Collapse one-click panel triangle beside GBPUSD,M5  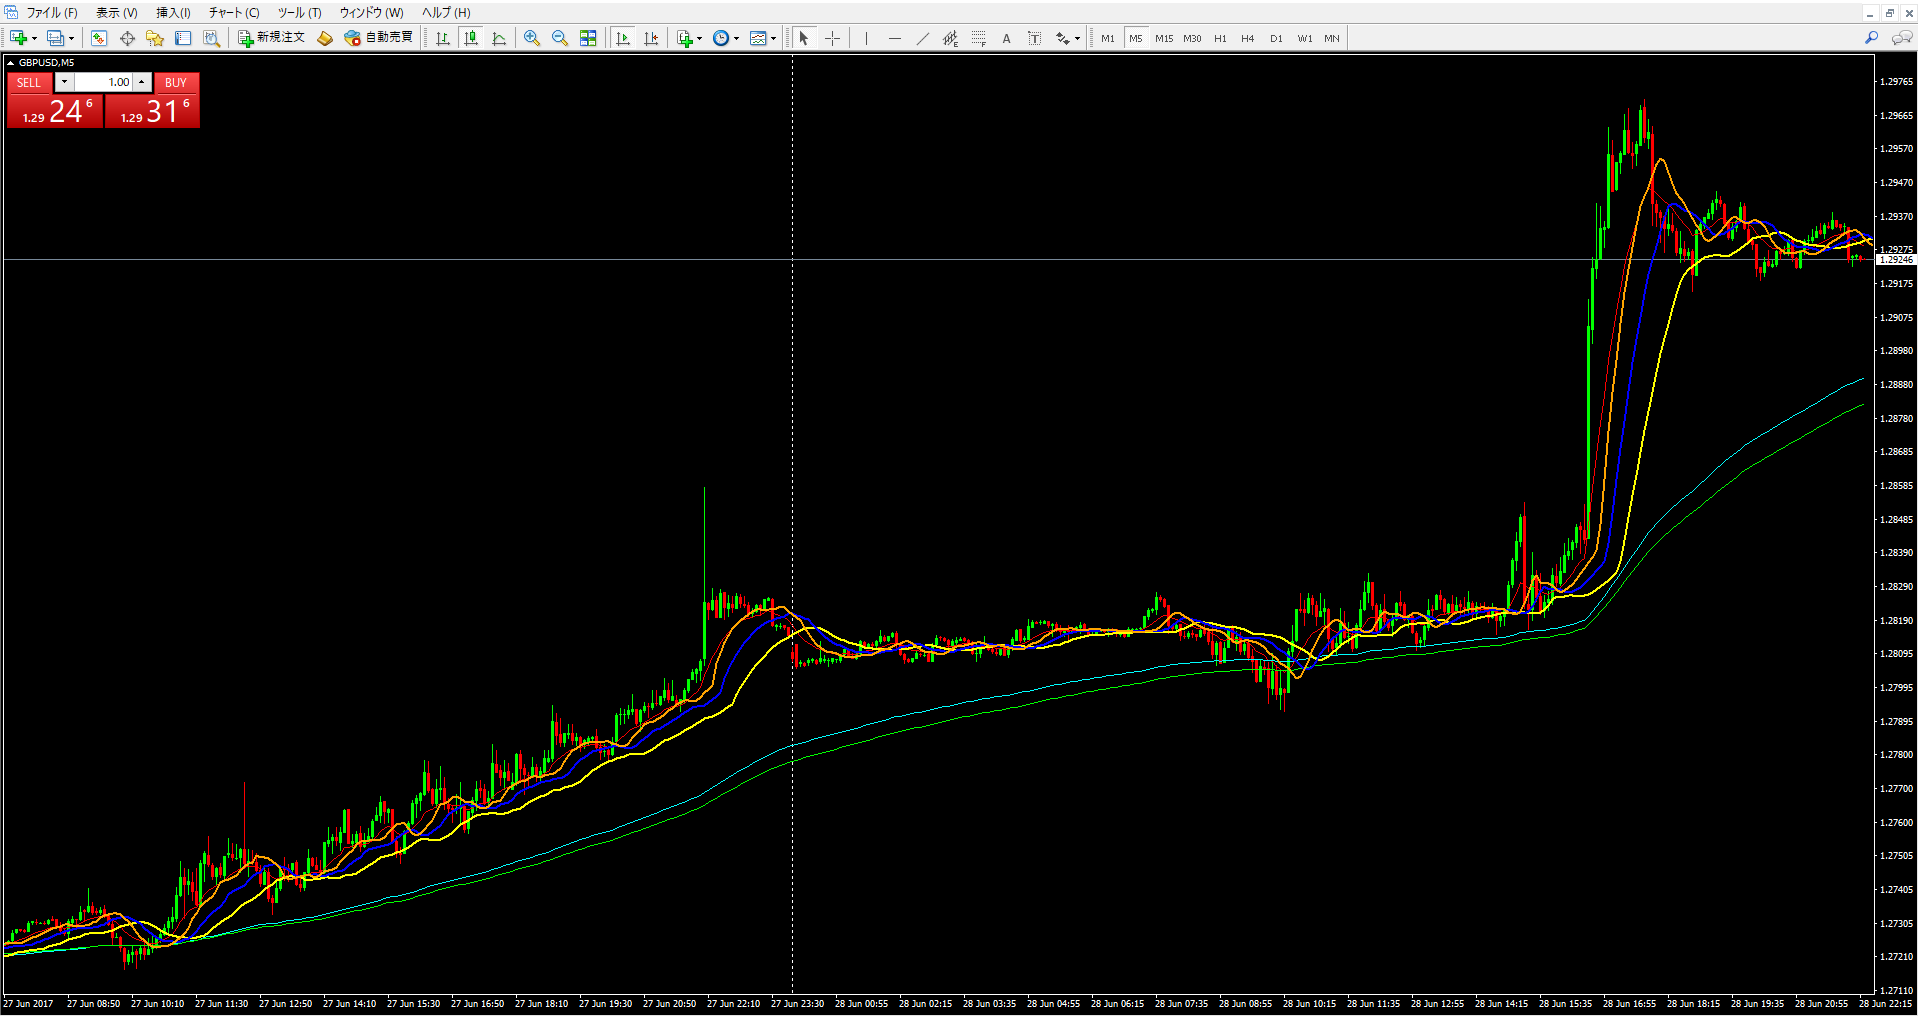[10, 63]
